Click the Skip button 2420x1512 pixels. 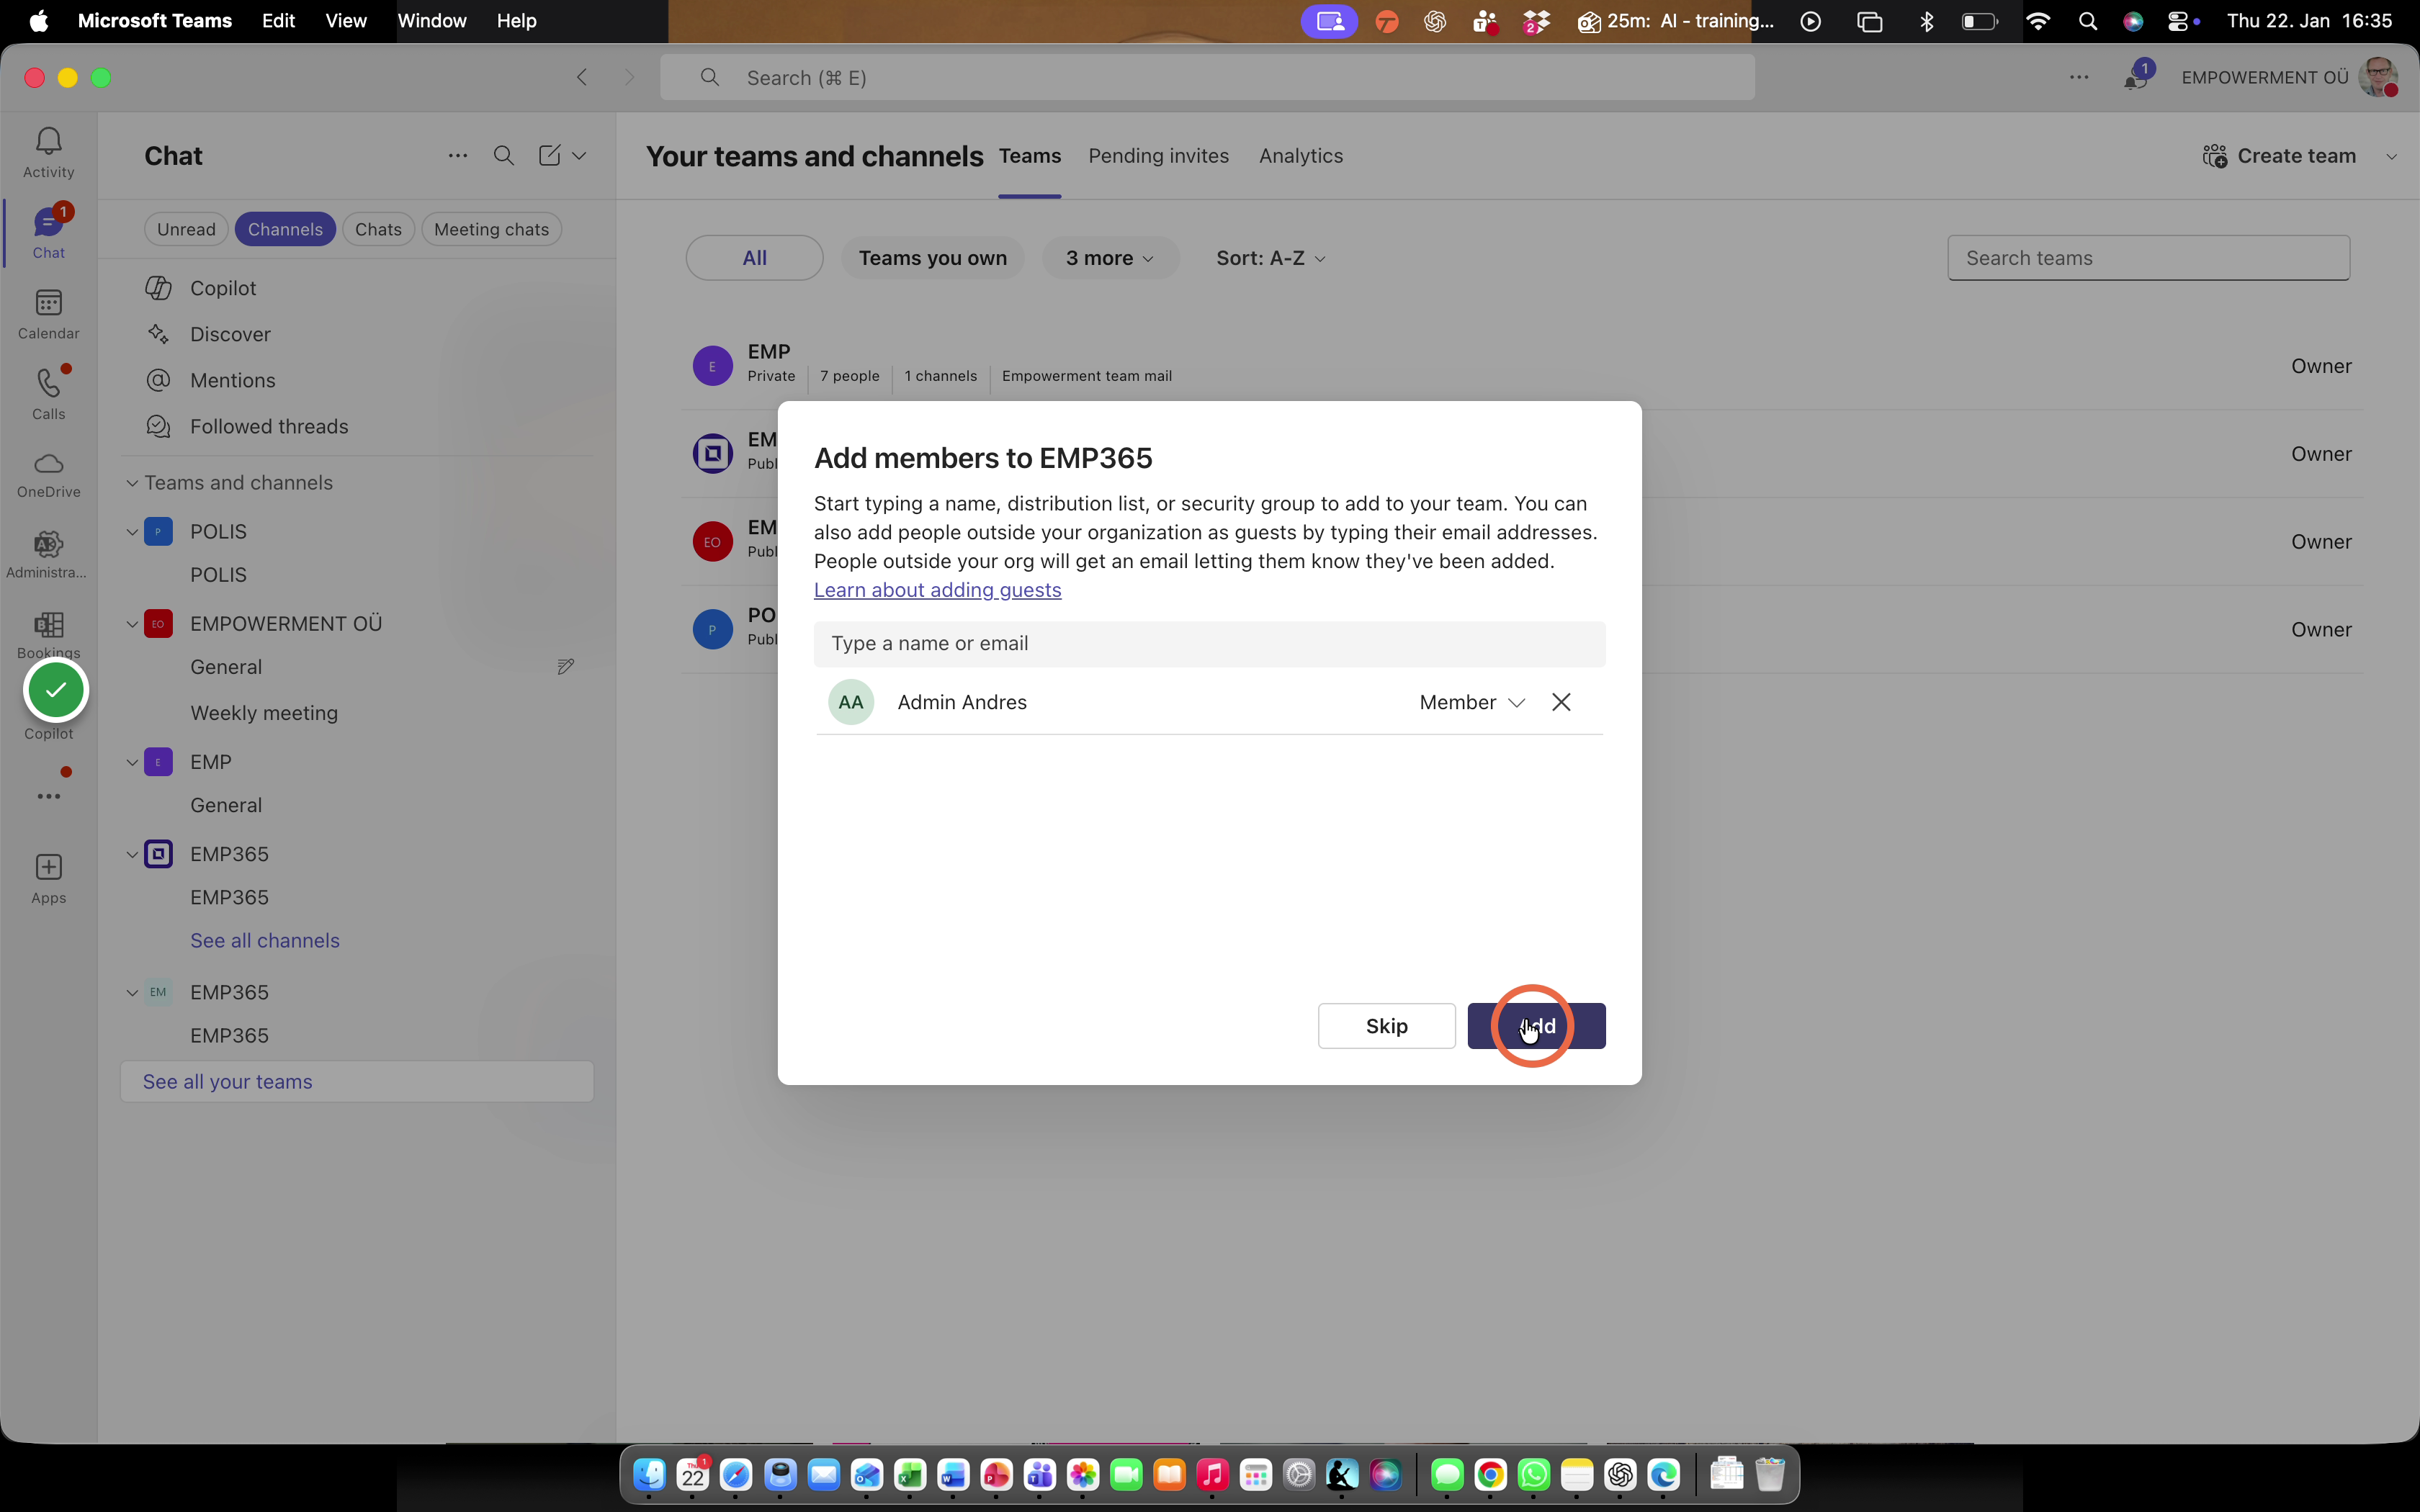[1386, 1026]
